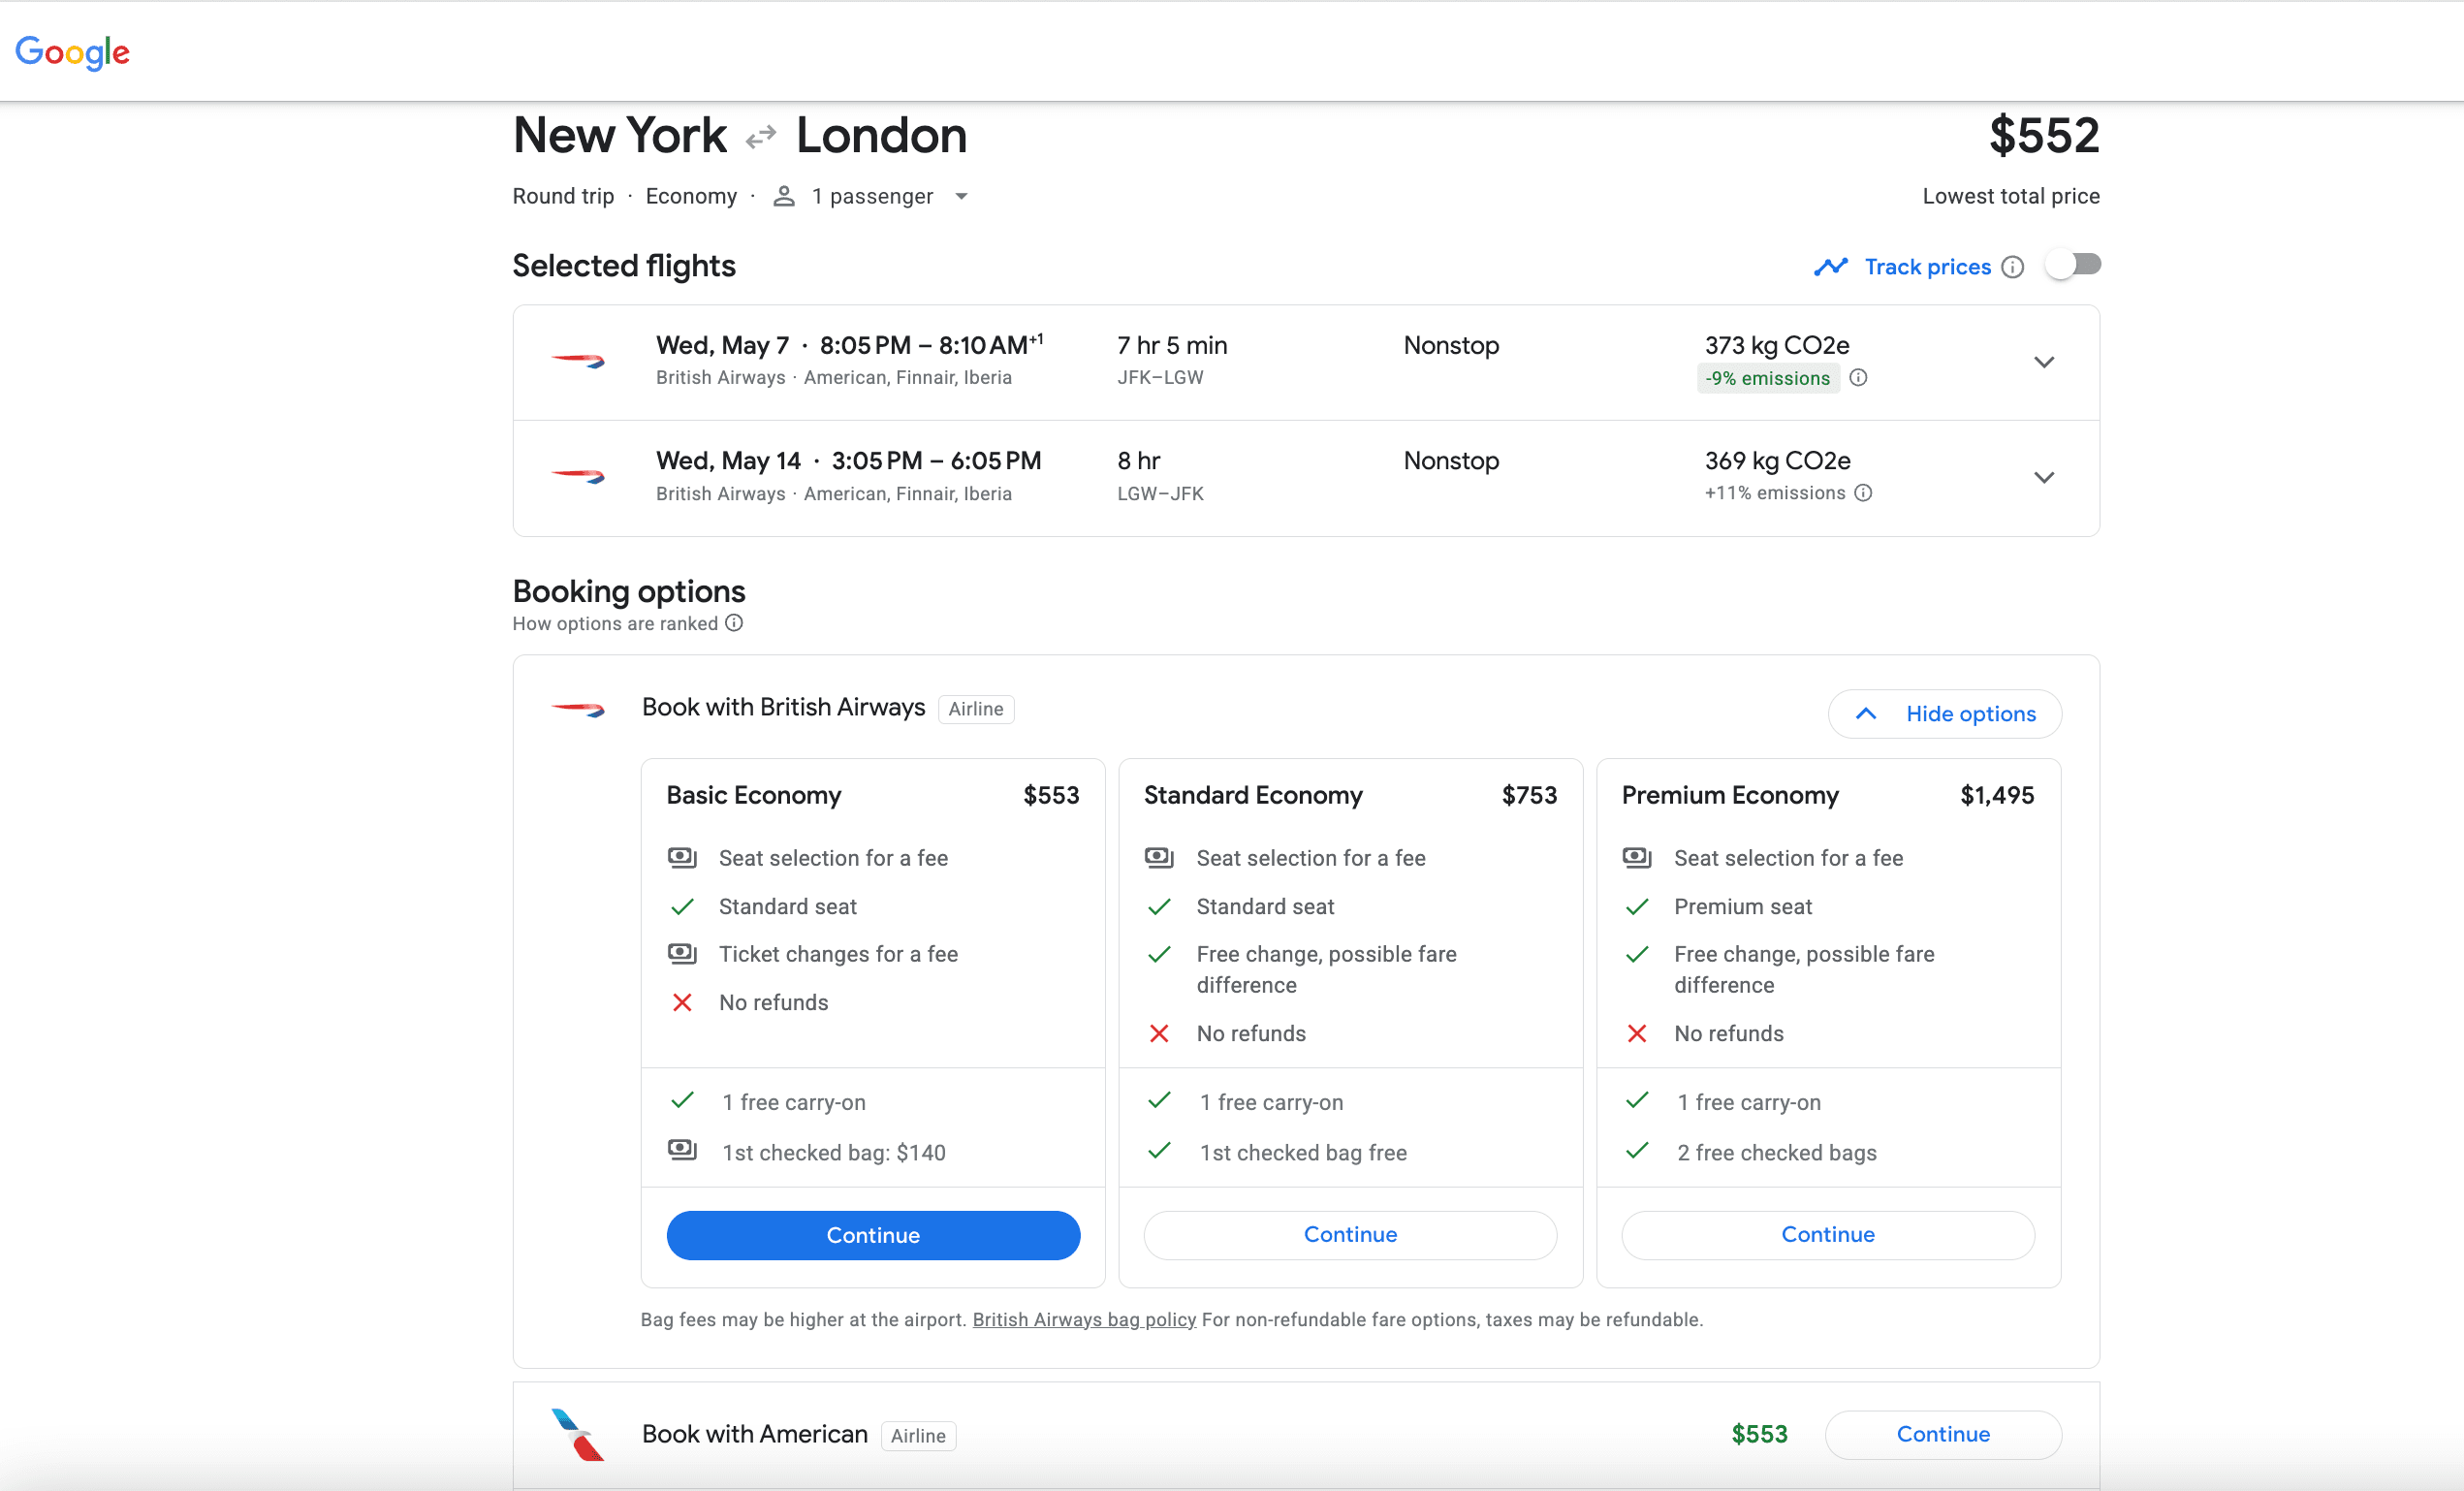The width and height of the screenshot is (2464, 1491).
Task: Click the -9% emissions badge
Action: pos(1767,378)
